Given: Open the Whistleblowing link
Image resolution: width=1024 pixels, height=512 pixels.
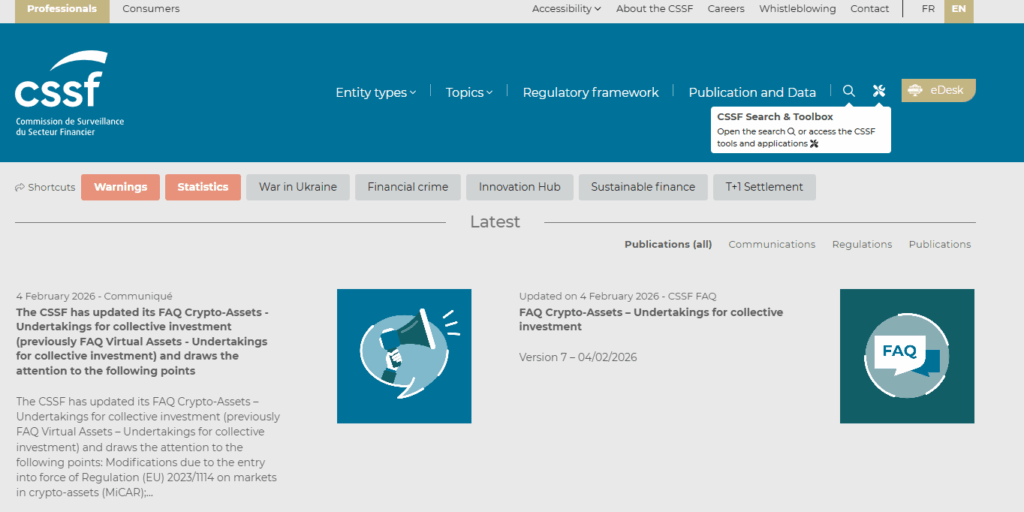Looking at the screenshot, I should (797, 9).
